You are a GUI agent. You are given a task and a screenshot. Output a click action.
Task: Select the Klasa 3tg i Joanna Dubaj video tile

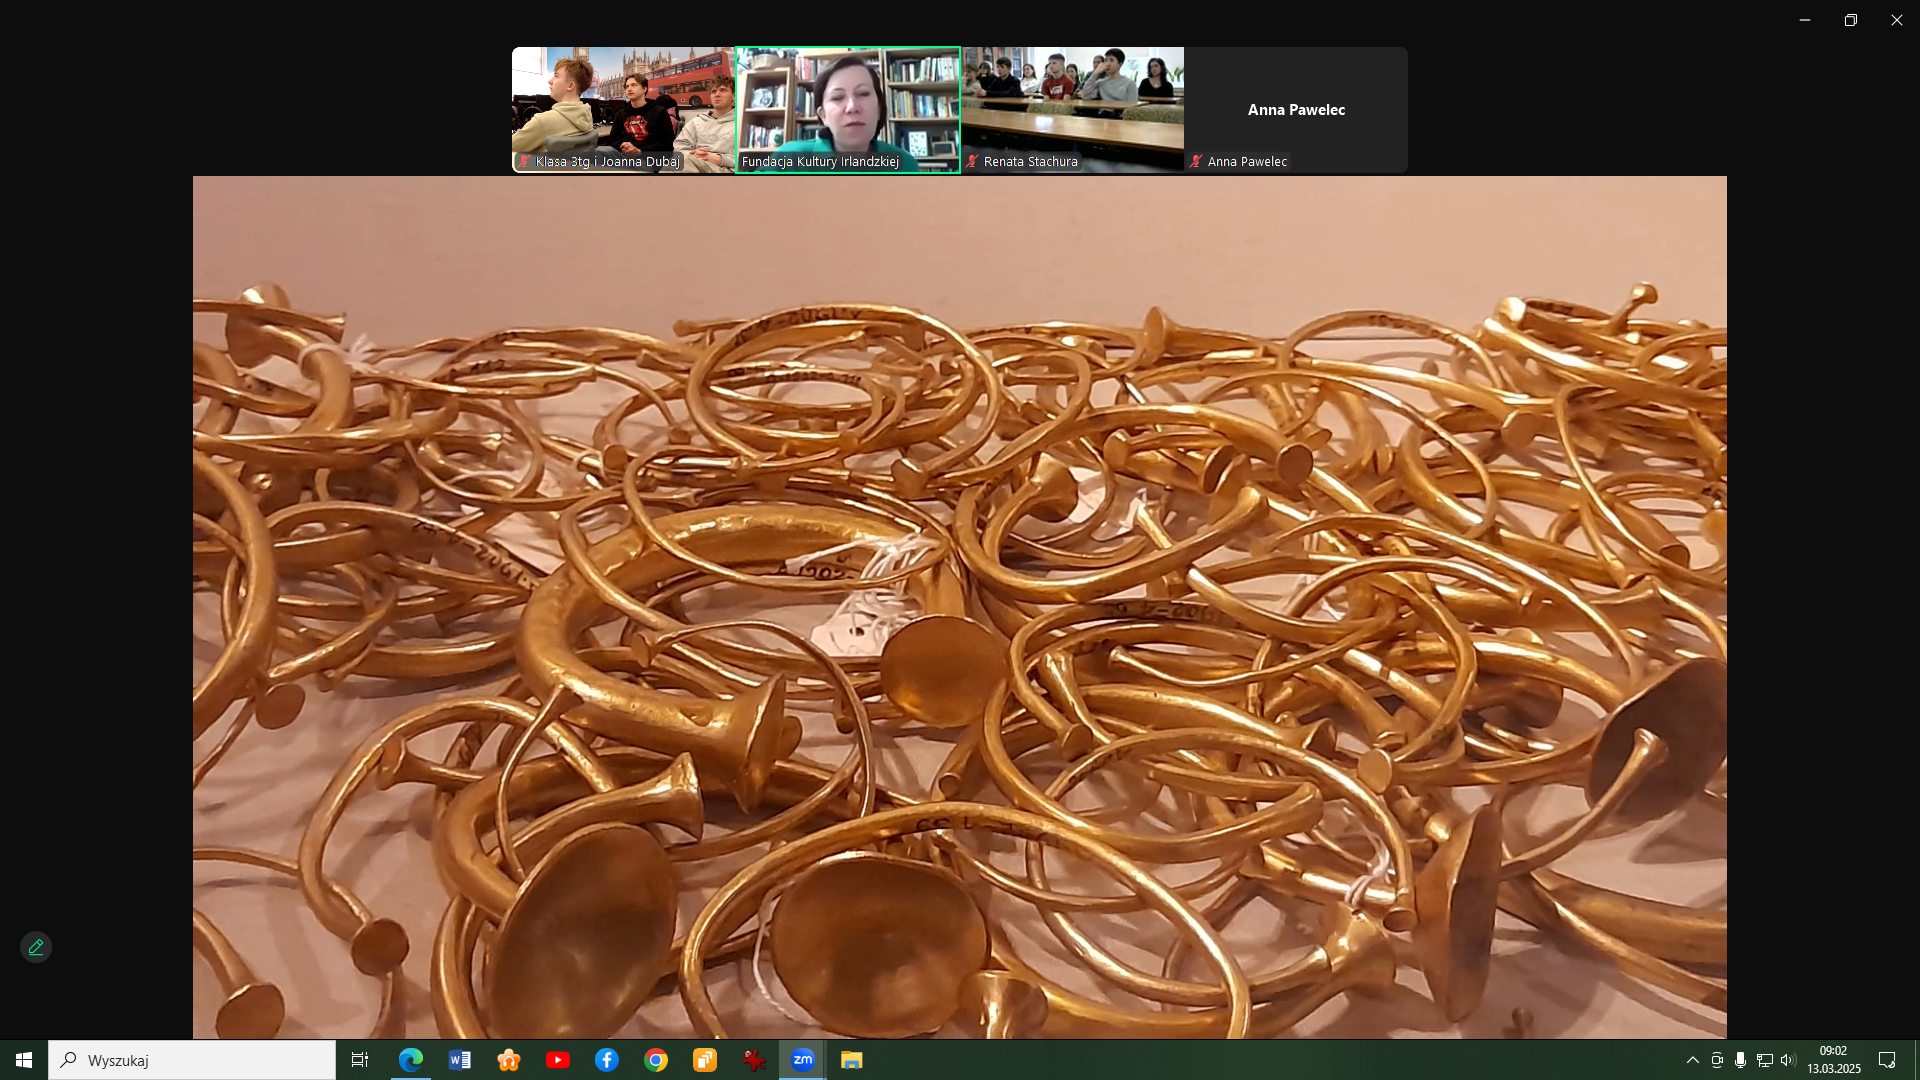tap(623, 109)
